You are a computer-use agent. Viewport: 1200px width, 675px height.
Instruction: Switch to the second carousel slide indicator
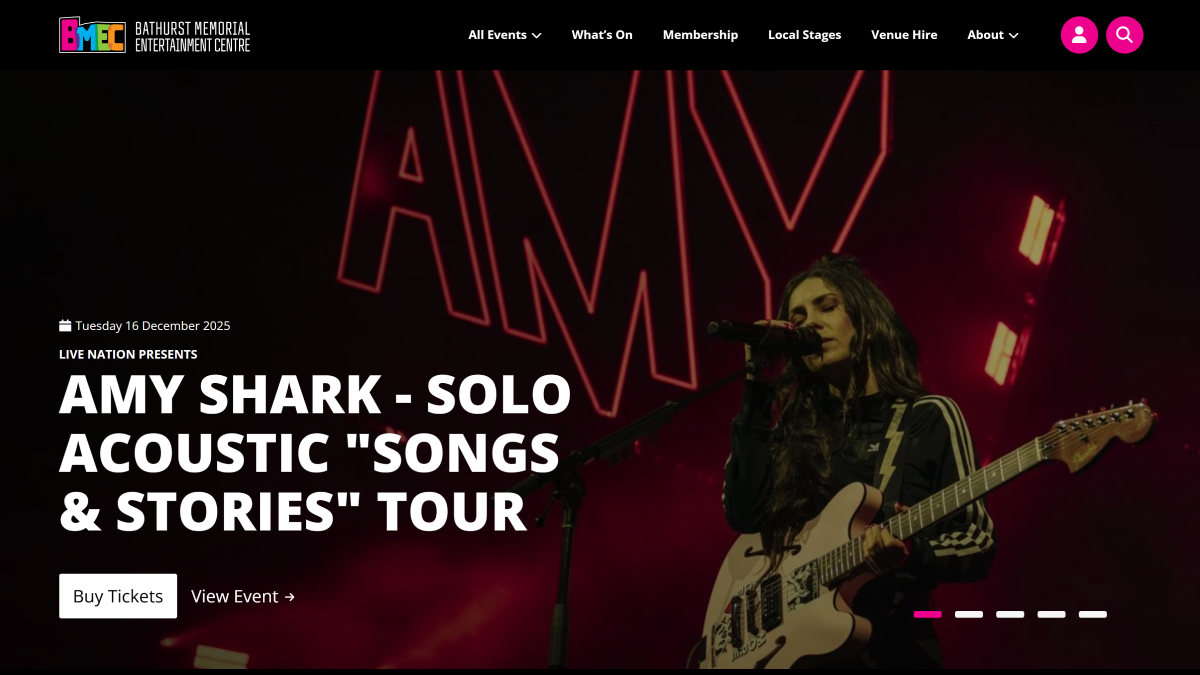[x=969, y=614]
